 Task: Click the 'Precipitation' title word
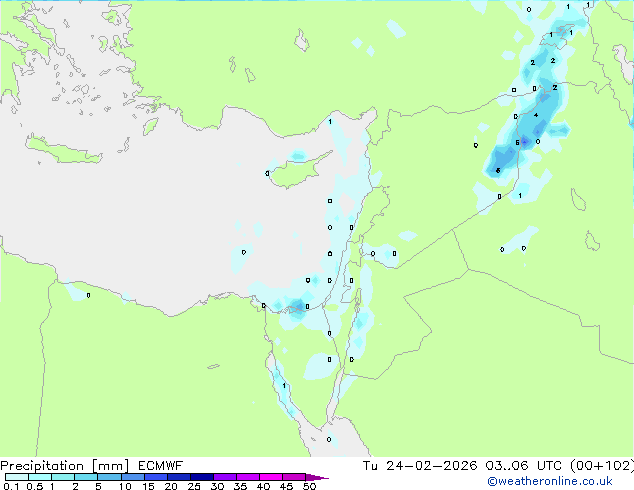(42, 466)
